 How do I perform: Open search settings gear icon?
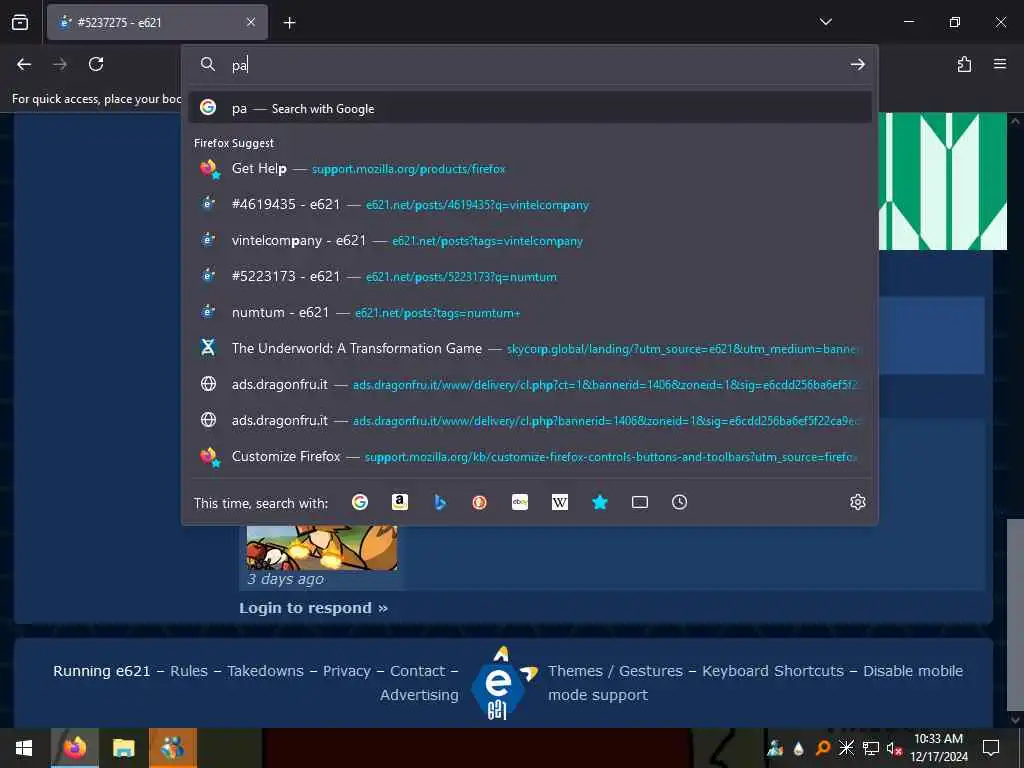click(x=857, y=502)
